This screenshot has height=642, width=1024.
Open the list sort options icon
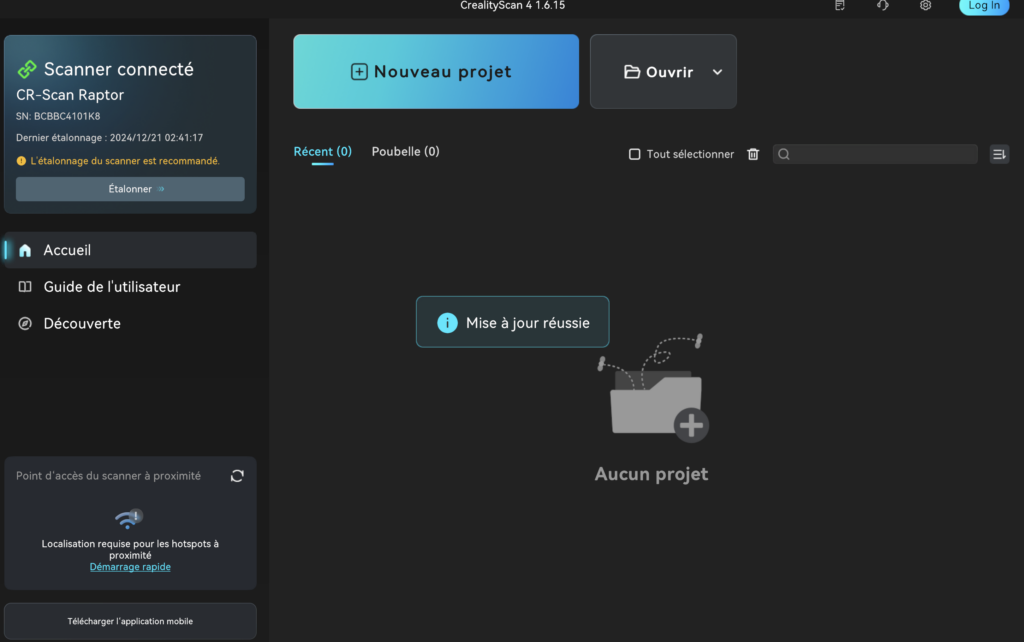point(999,154)
